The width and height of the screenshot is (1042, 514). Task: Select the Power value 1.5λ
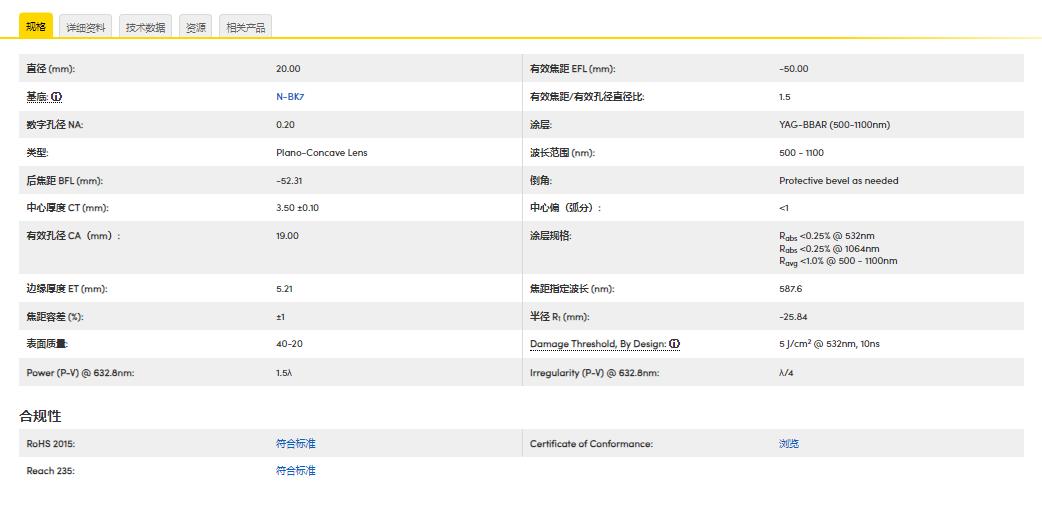pyautogui.click(x=284, y=372)
